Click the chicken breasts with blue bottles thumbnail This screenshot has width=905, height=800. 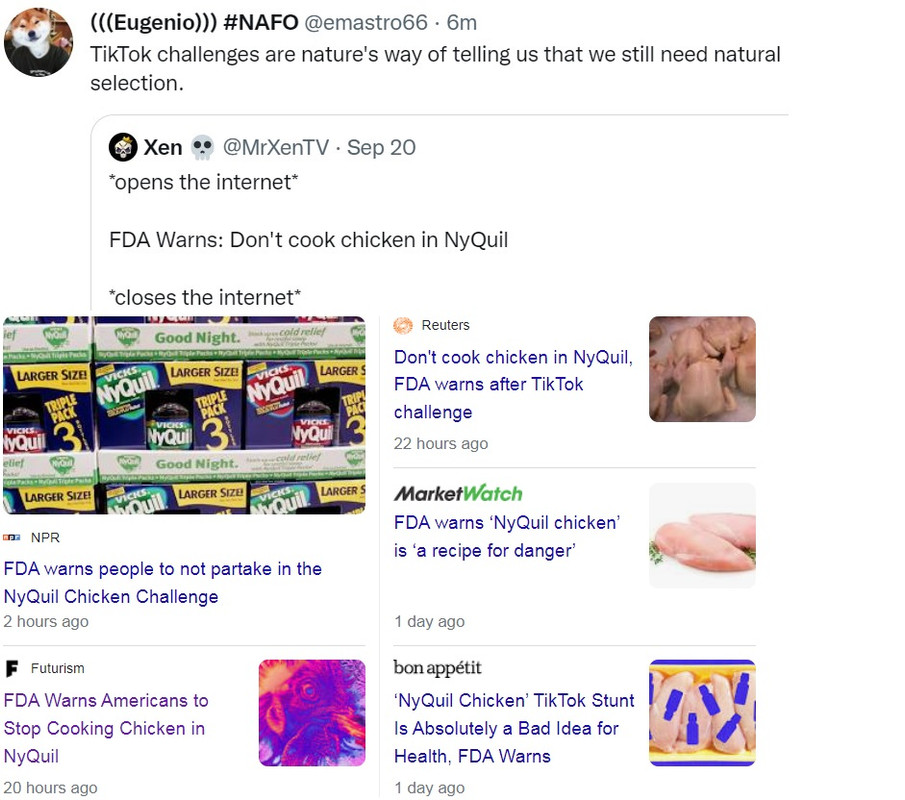[x=702, y=713]
